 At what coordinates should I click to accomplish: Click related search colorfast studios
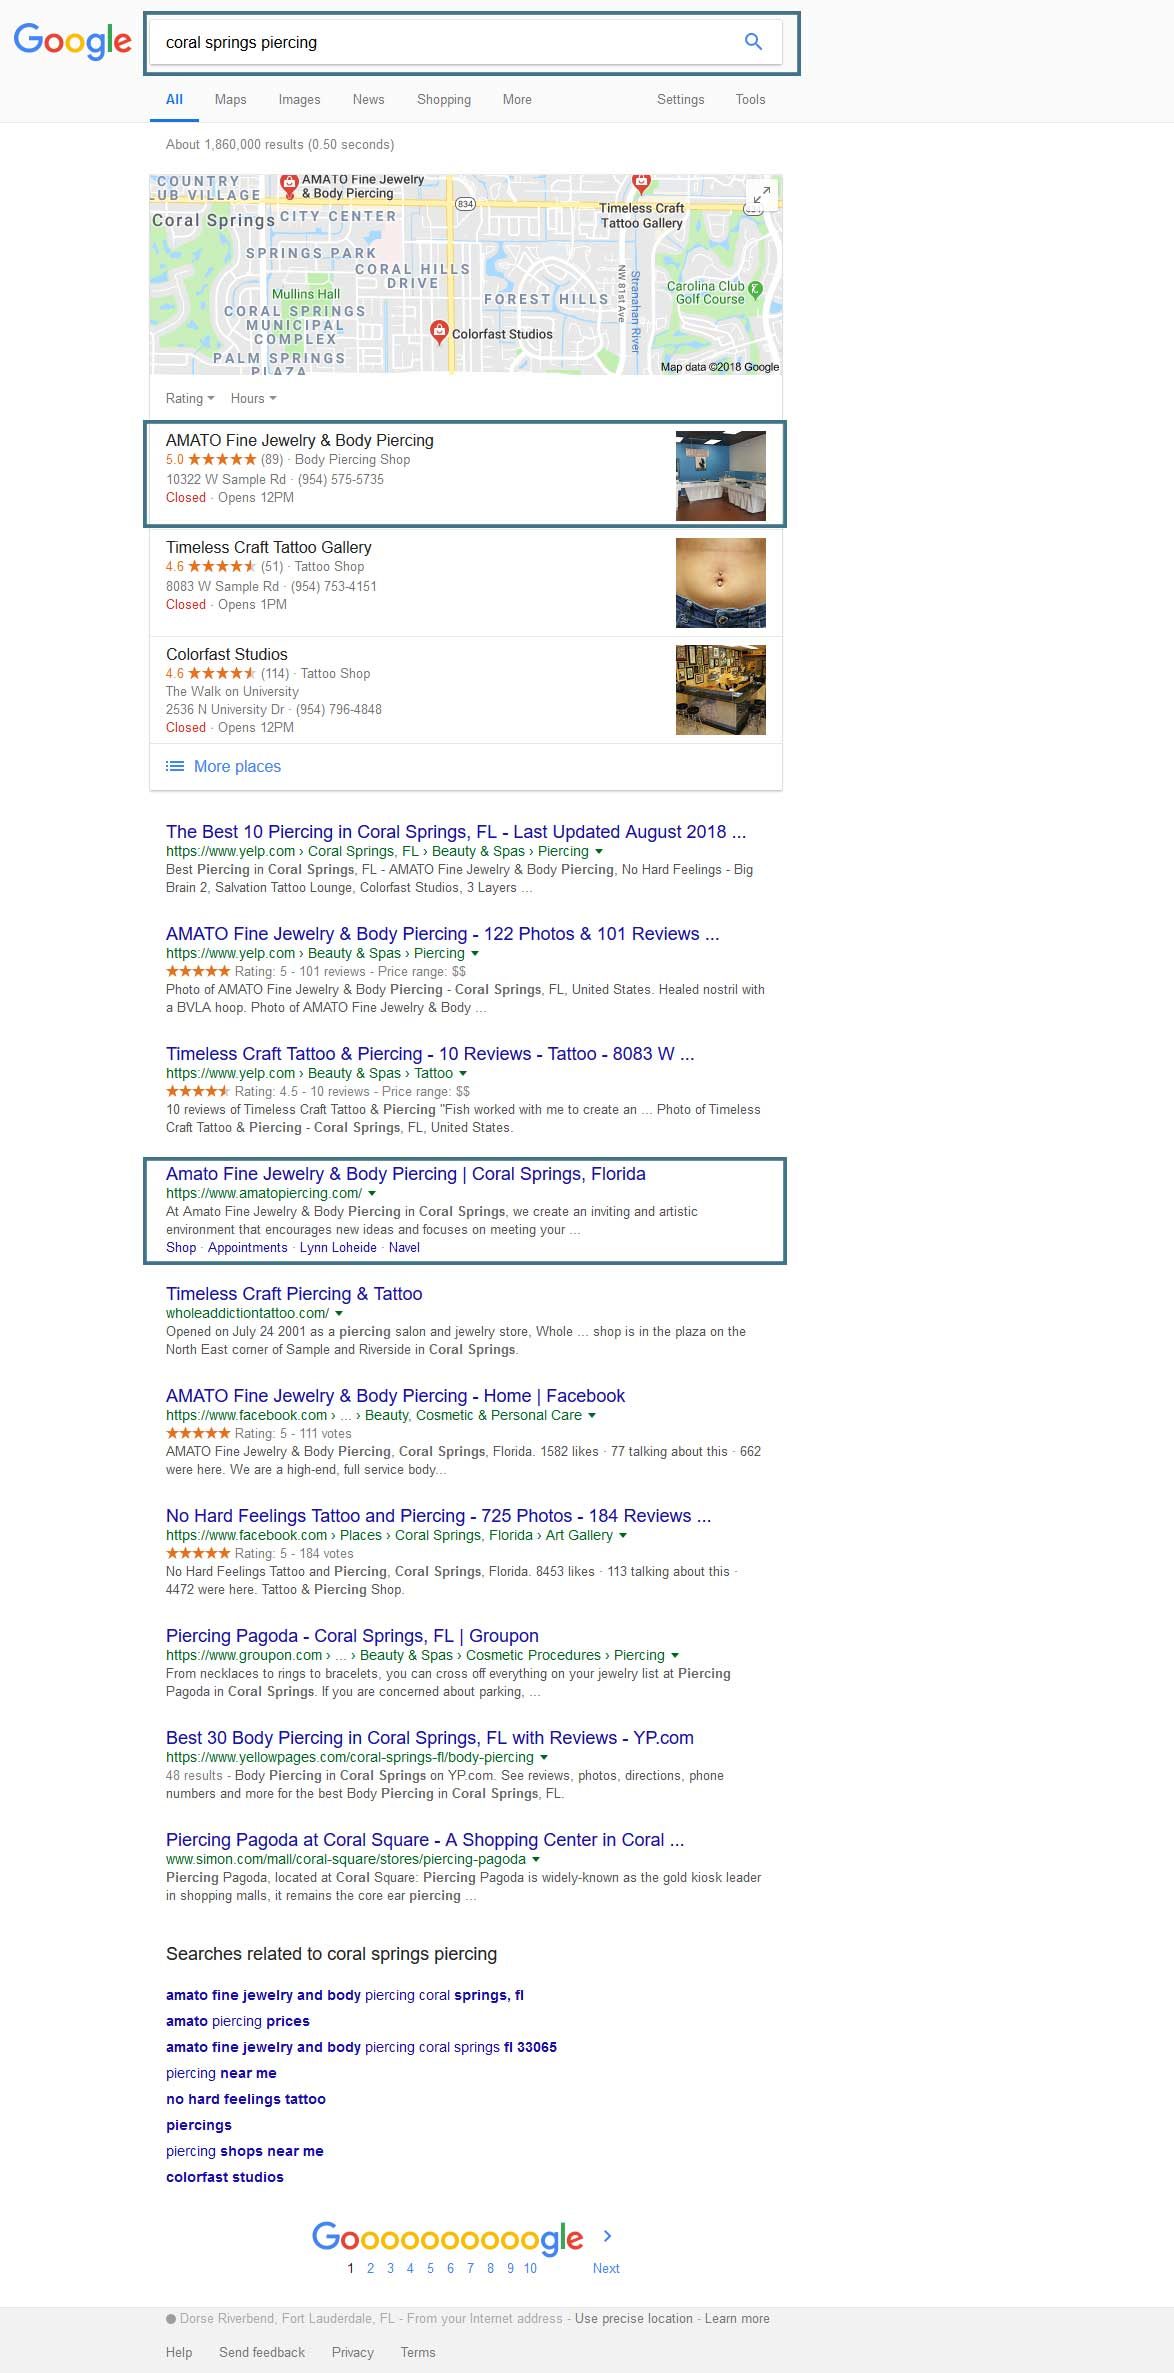tap(225, 2176)
